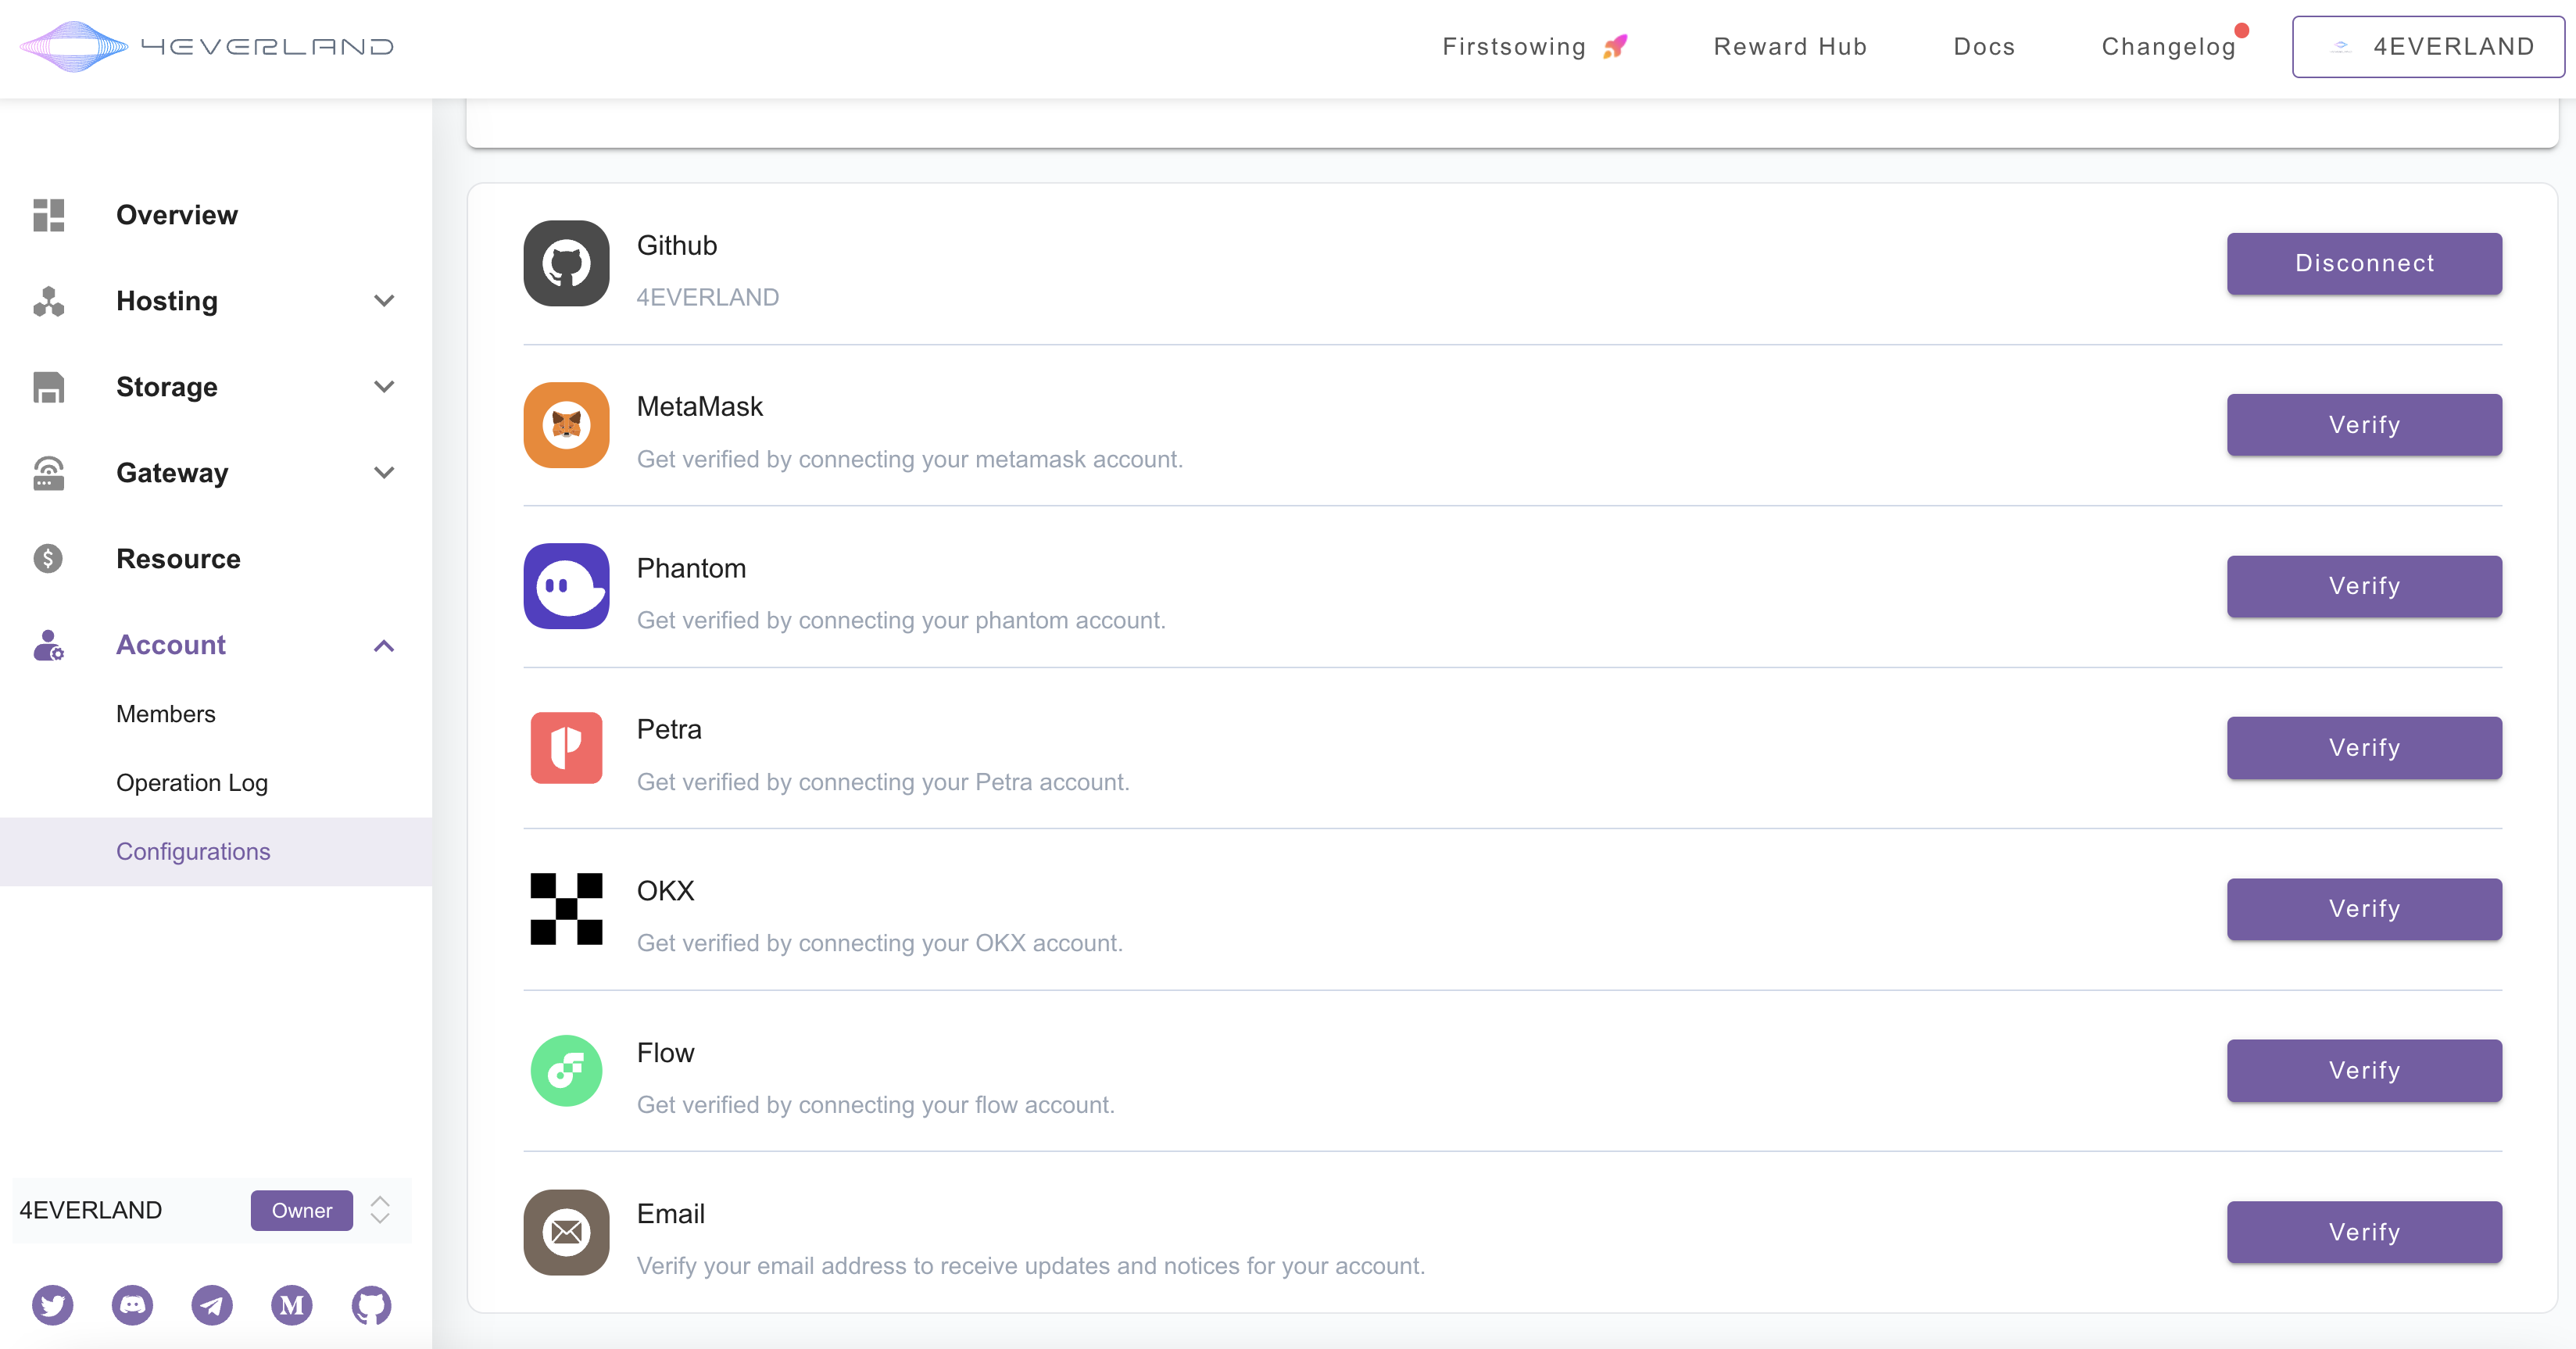Open the Members submenu item
The width and height of the screenshot is (2576, 1349).
(166, 714)
